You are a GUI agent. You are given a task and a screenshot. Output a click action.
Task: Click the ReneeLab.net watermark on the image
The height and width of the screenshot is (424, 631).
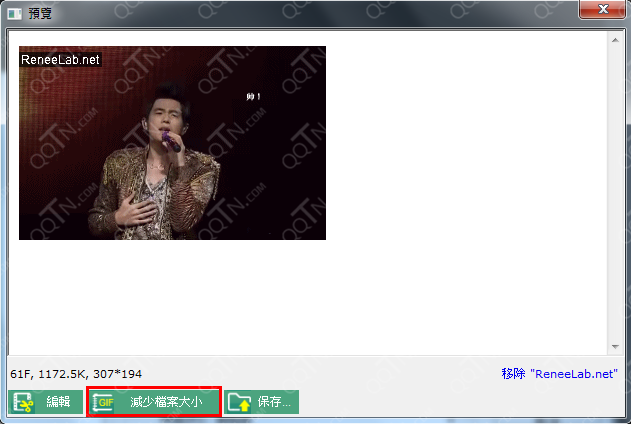[x=60, y=60]
